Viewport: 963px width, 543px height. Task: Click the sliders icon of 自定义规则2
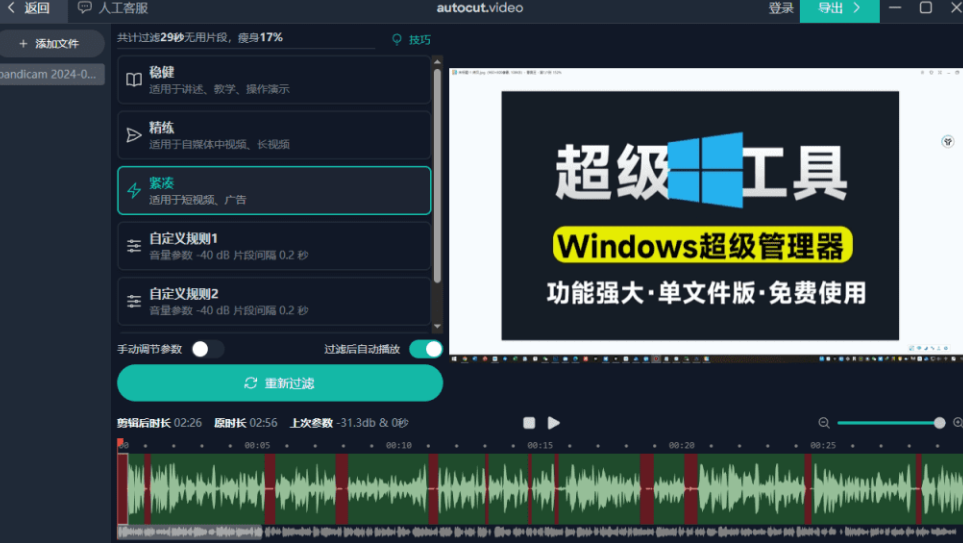[134, 301]
